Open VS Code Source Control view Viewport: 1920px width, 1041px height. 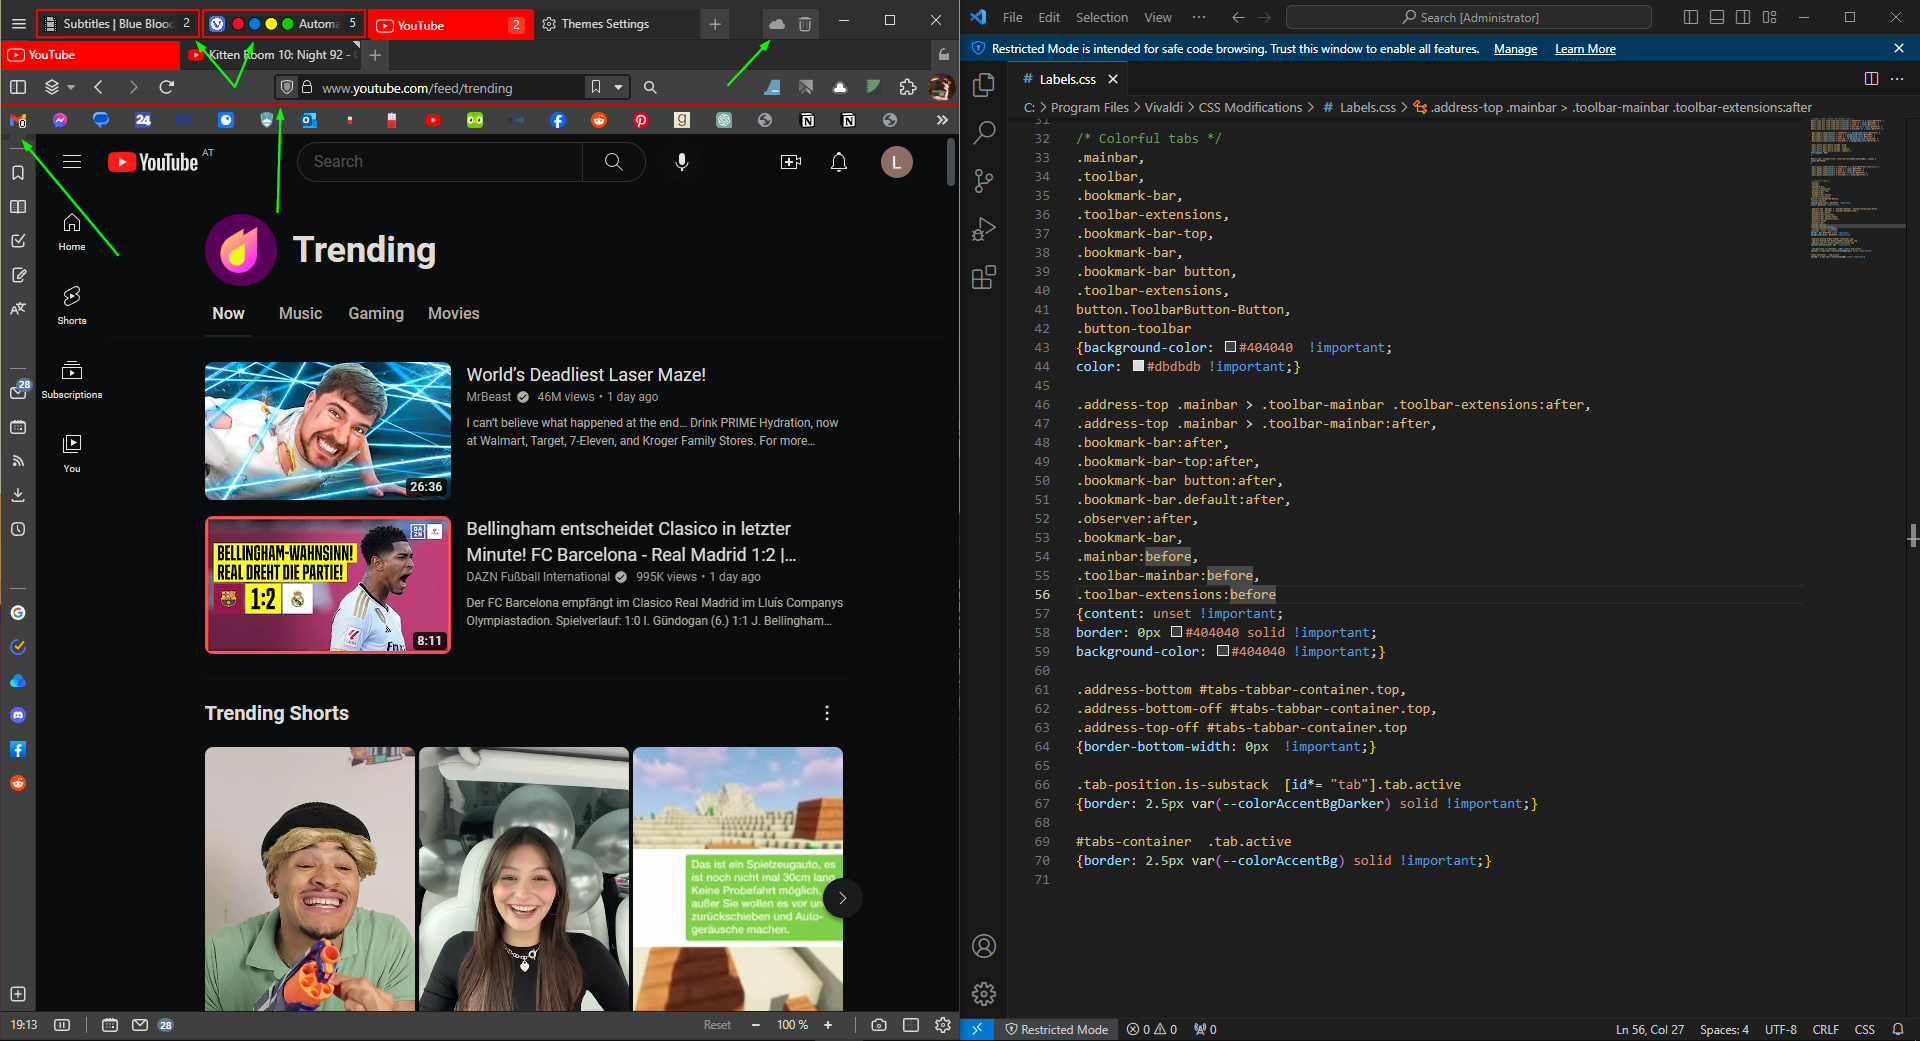[984, 180]
